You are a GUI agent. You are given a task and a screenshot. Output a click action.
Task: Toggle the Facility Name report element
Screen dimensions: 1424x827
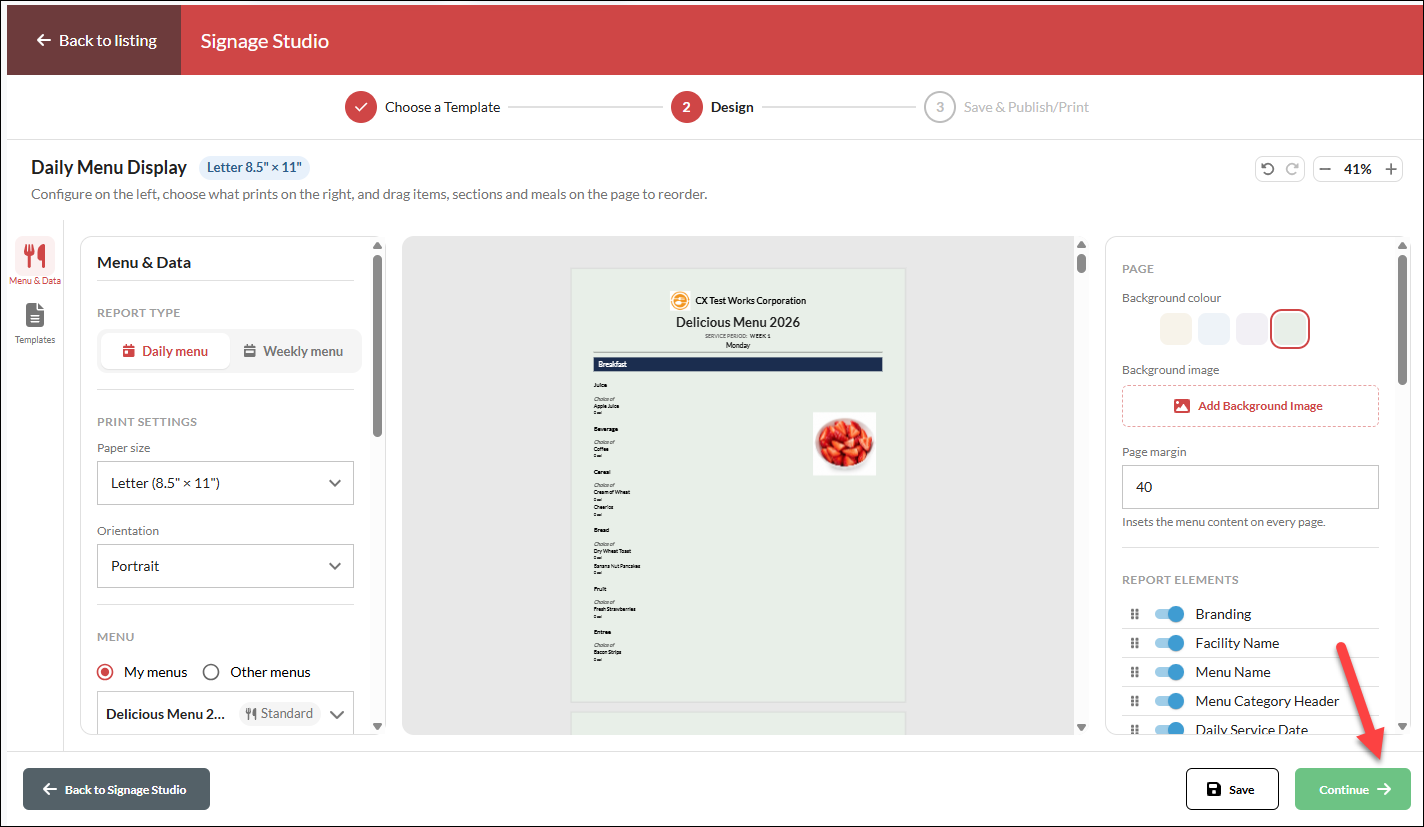[x=1169, y=643]
